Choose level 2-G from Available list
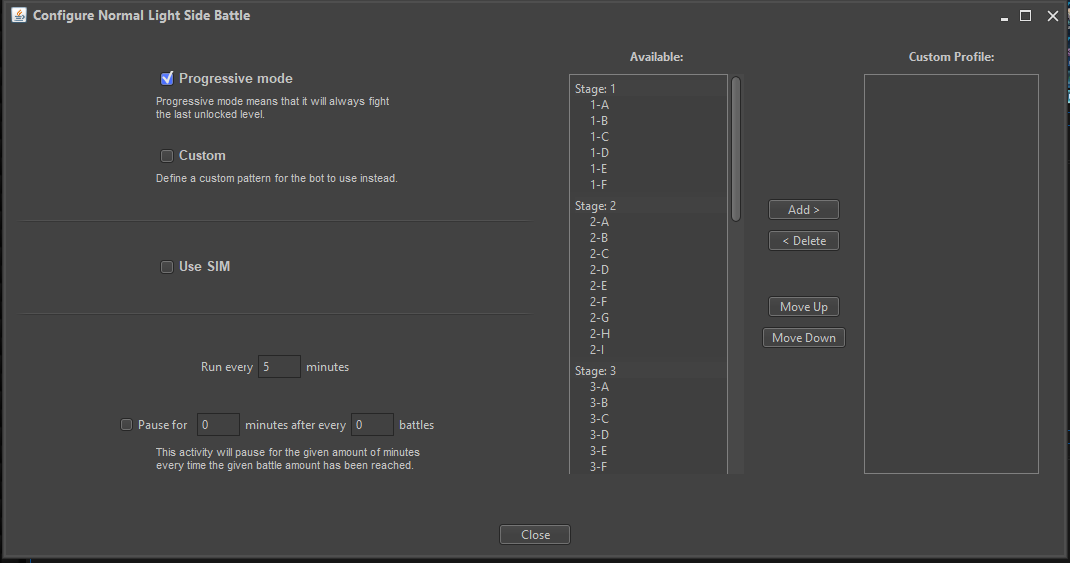 pos(599,318)
